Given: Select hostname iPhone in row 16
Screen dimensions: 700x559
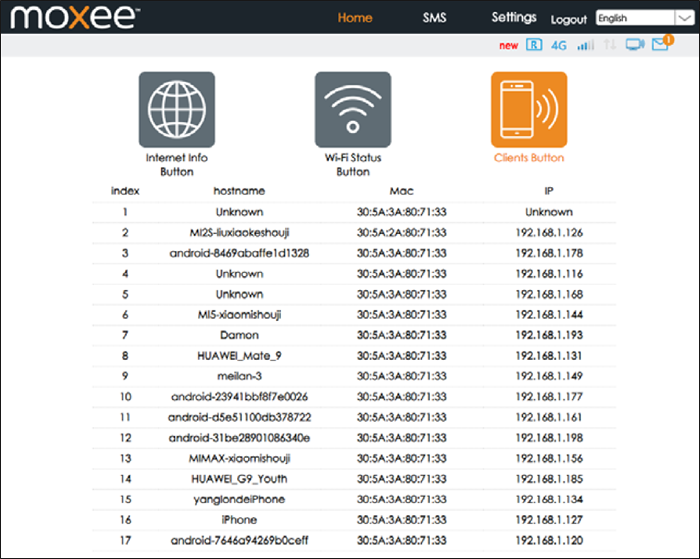Looking at the screenshot, I should (239, 520).
